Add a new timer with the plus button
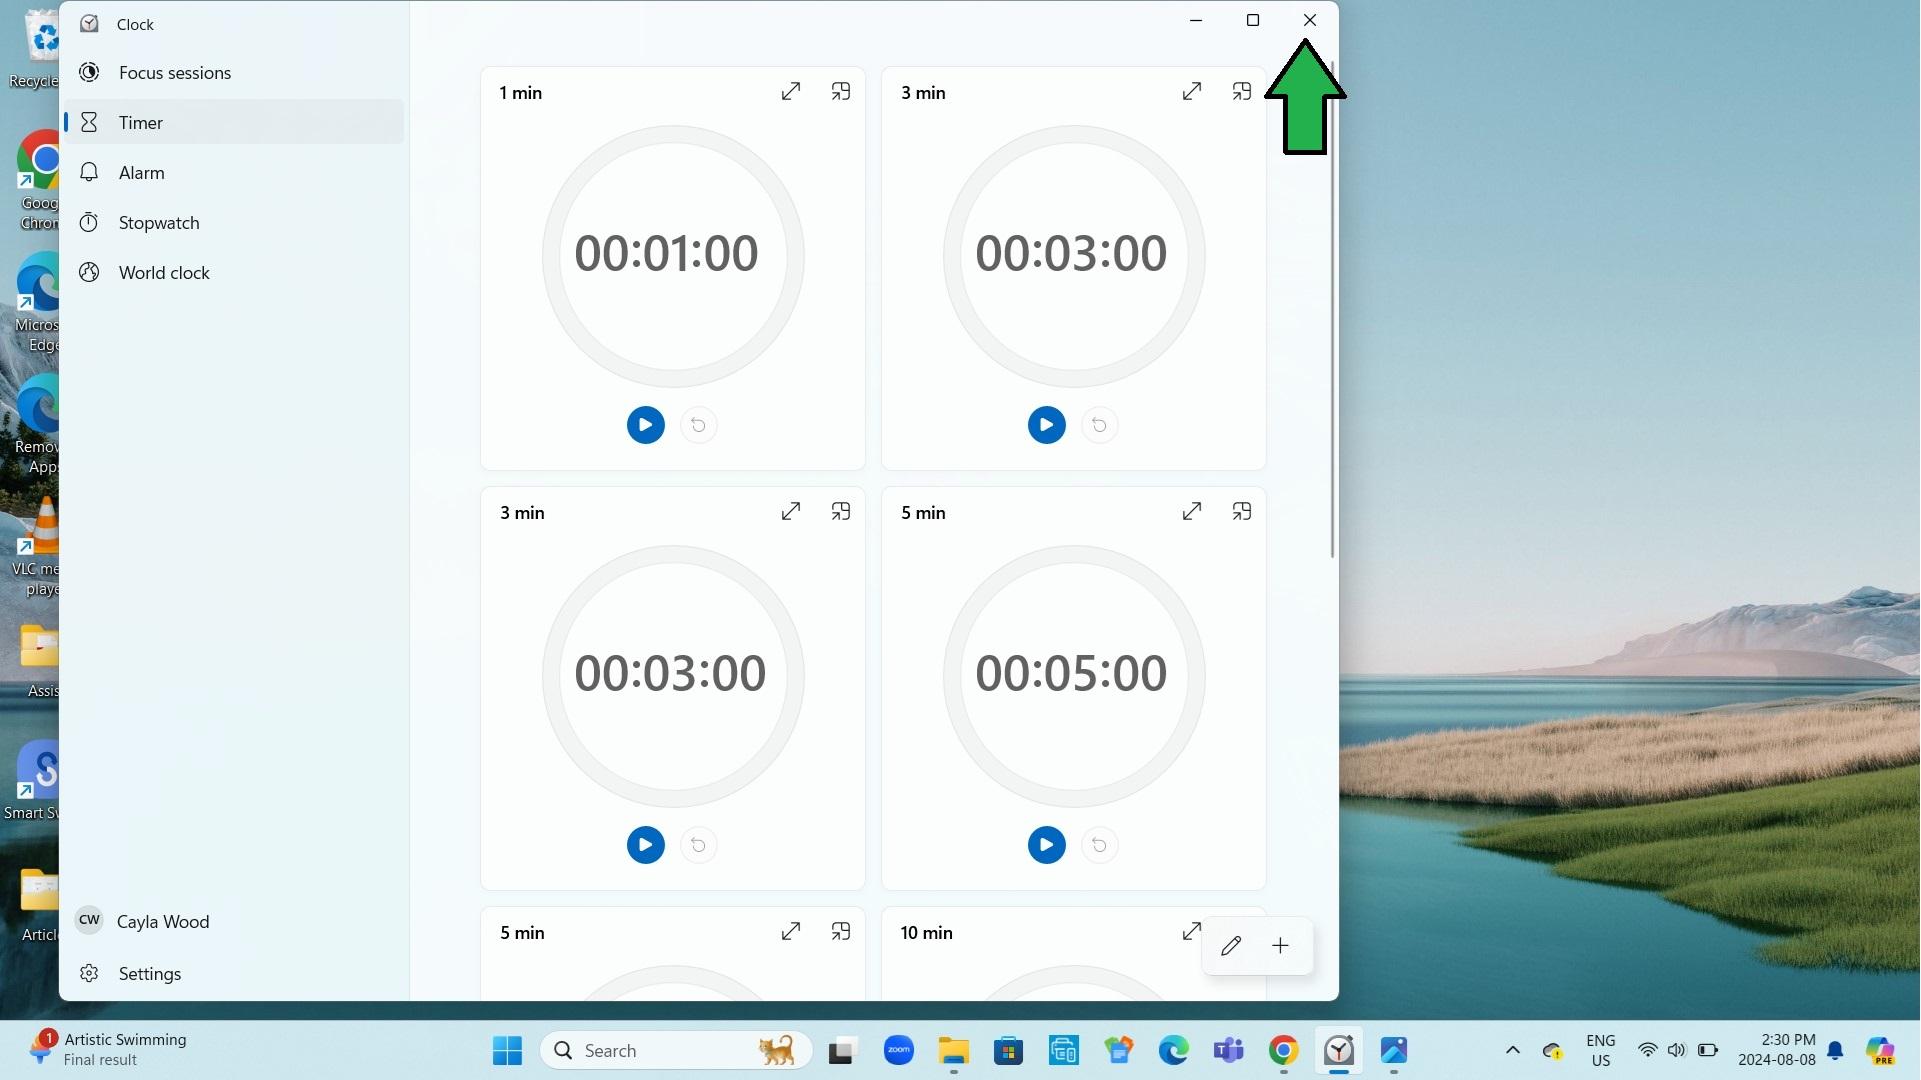Screen dimensions: 1921x1080 pos(1281,946)
